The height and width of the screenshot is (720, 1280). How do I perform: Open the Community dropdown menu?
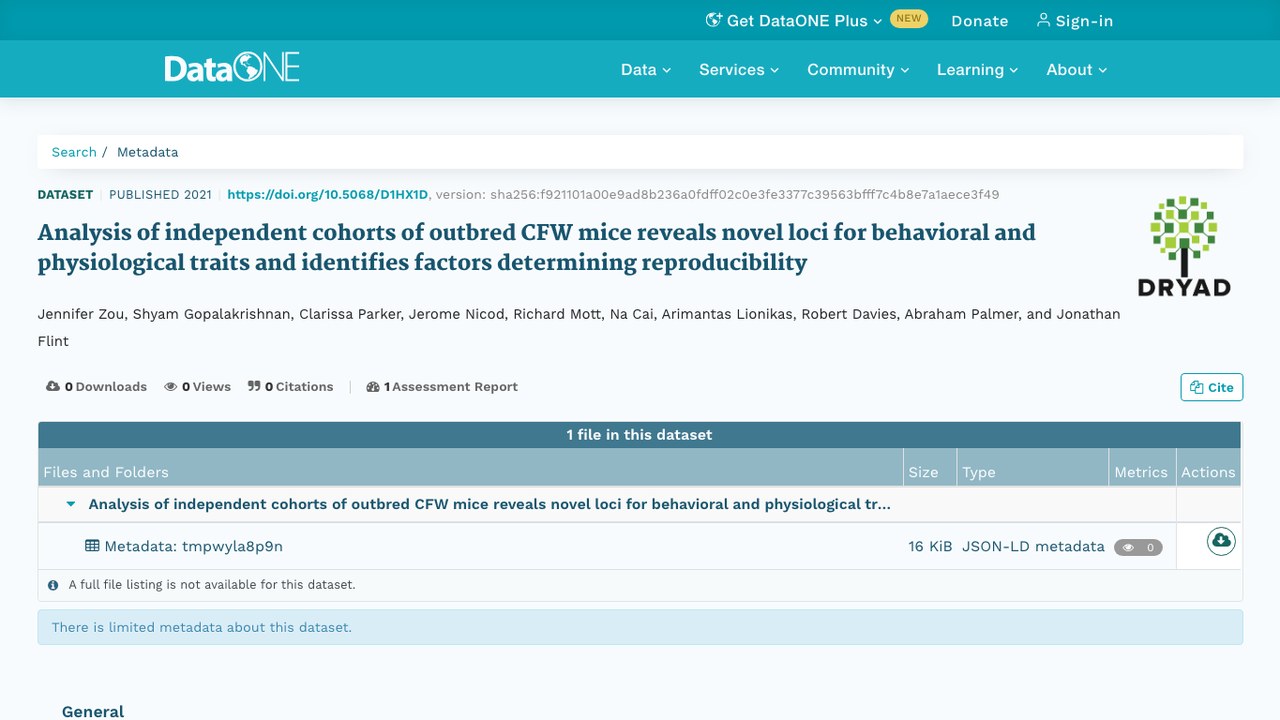coord(858,69)
